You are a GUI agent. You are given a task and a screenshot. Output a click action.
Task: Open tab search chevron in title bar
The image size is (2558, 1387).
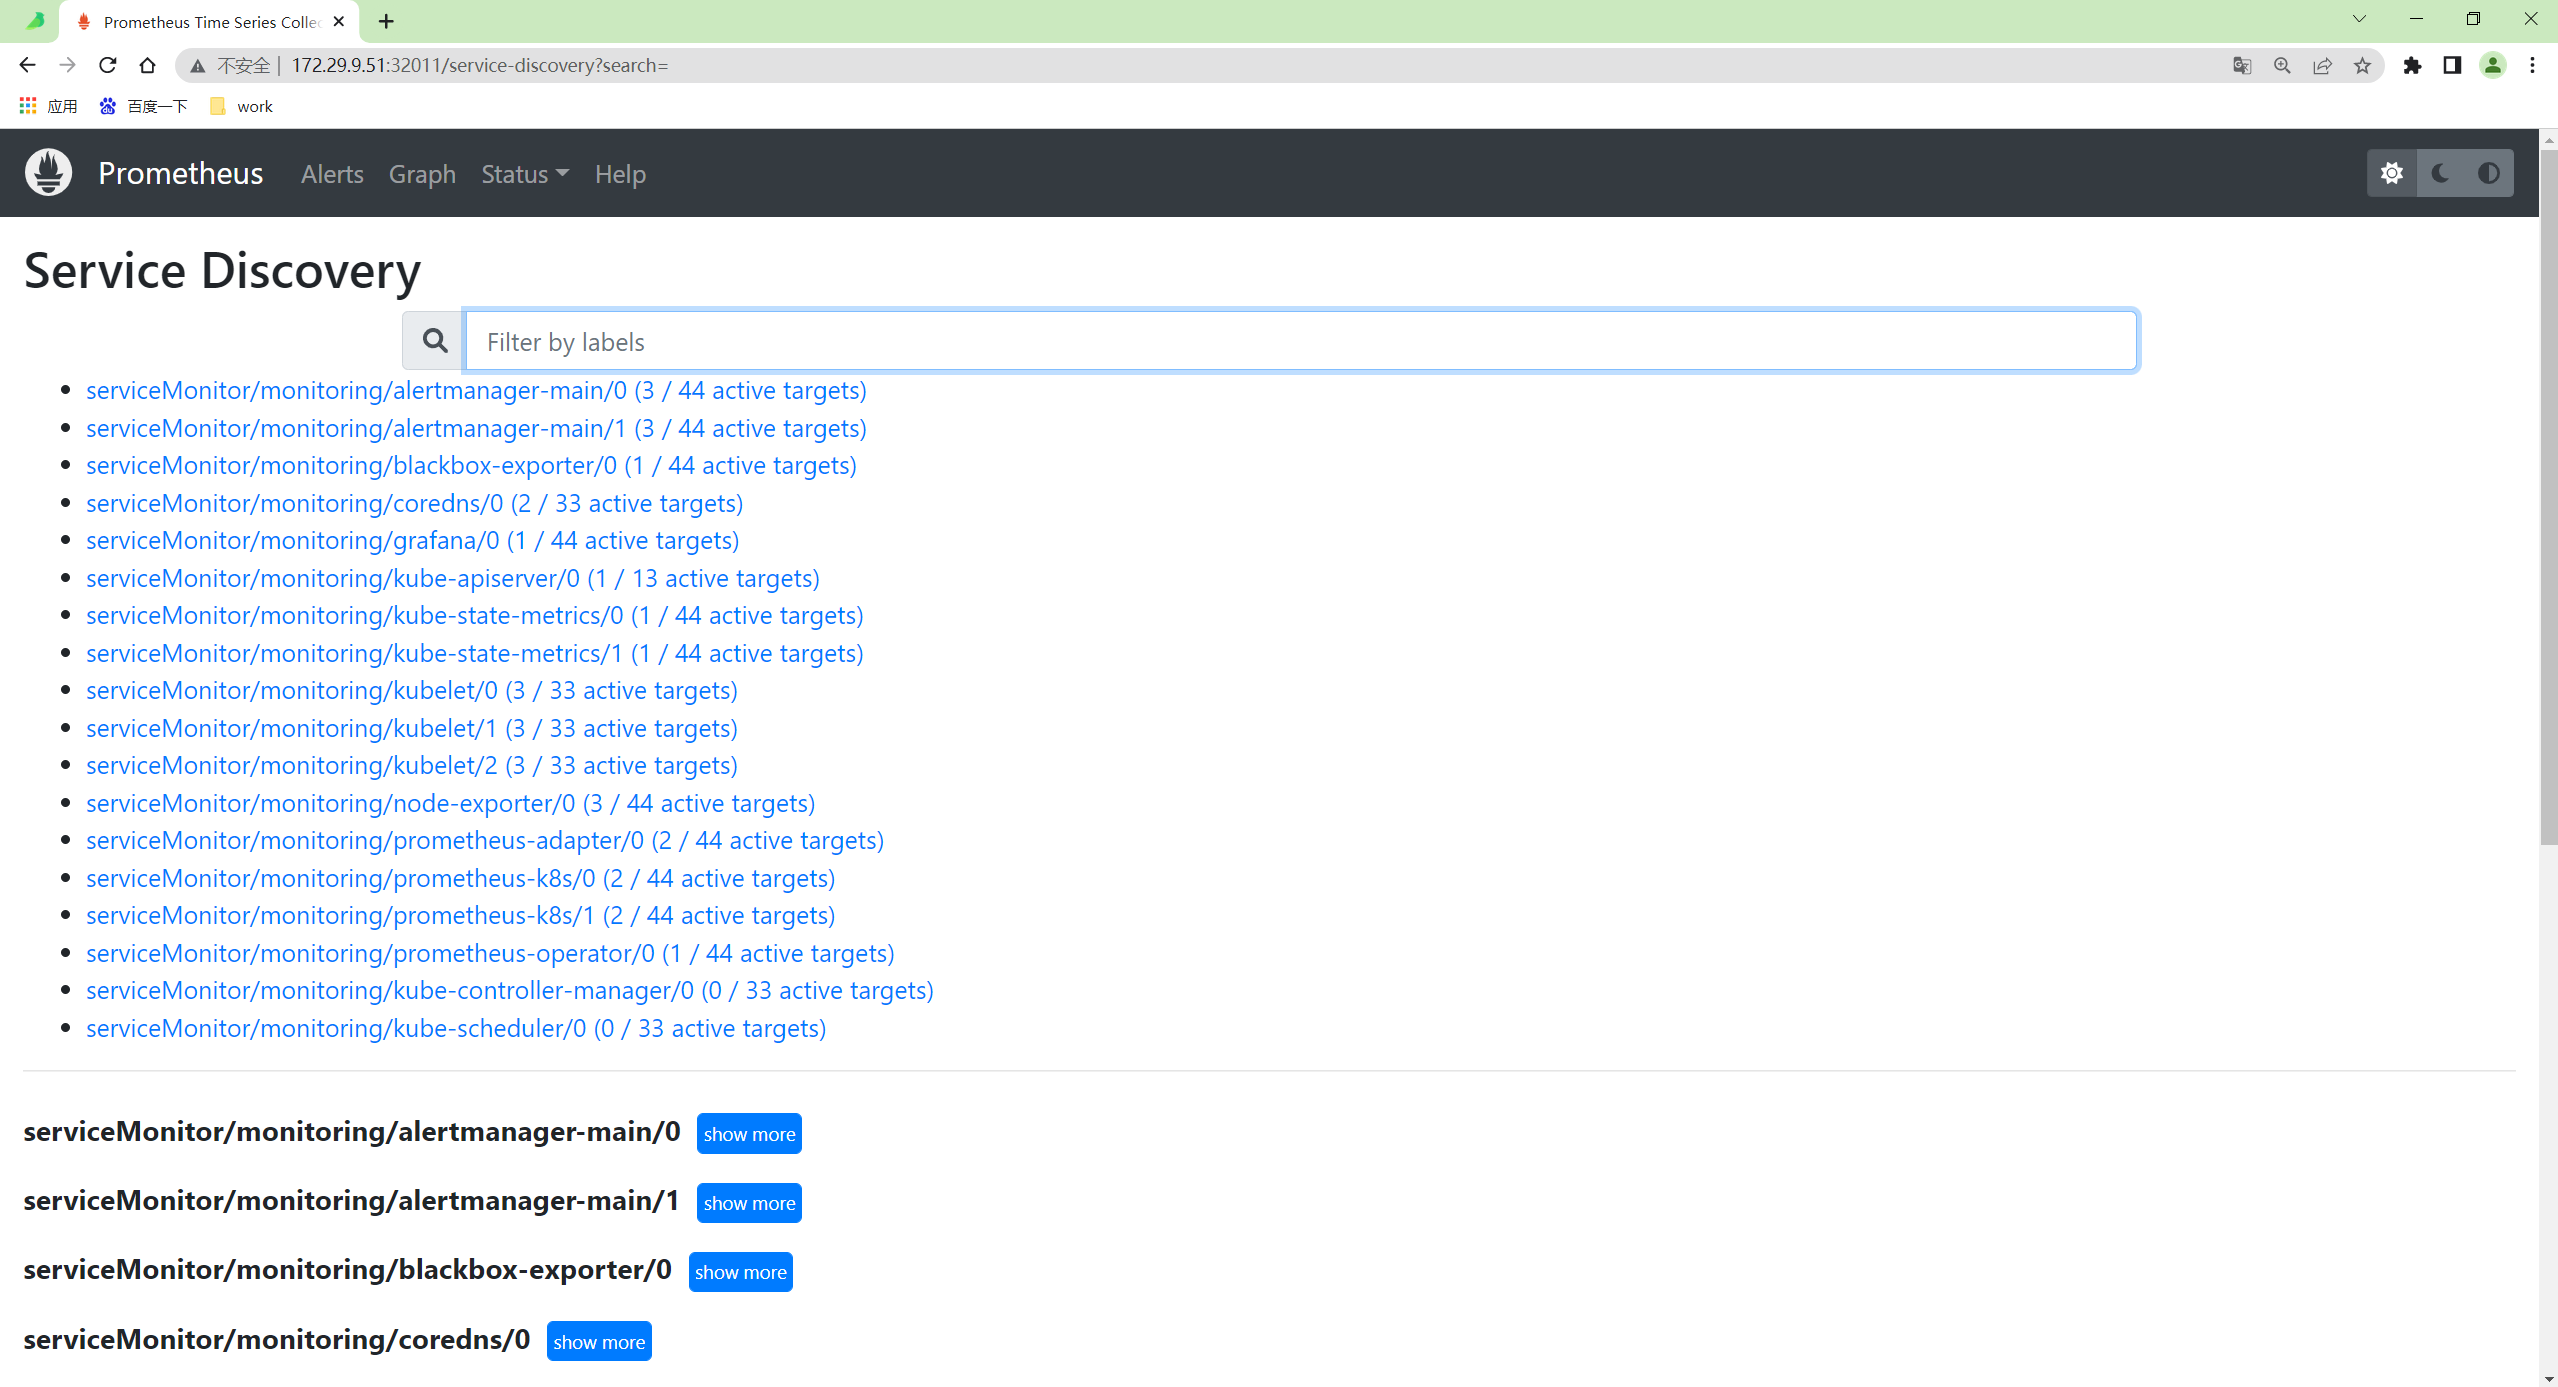click(x=2359, y=19)
